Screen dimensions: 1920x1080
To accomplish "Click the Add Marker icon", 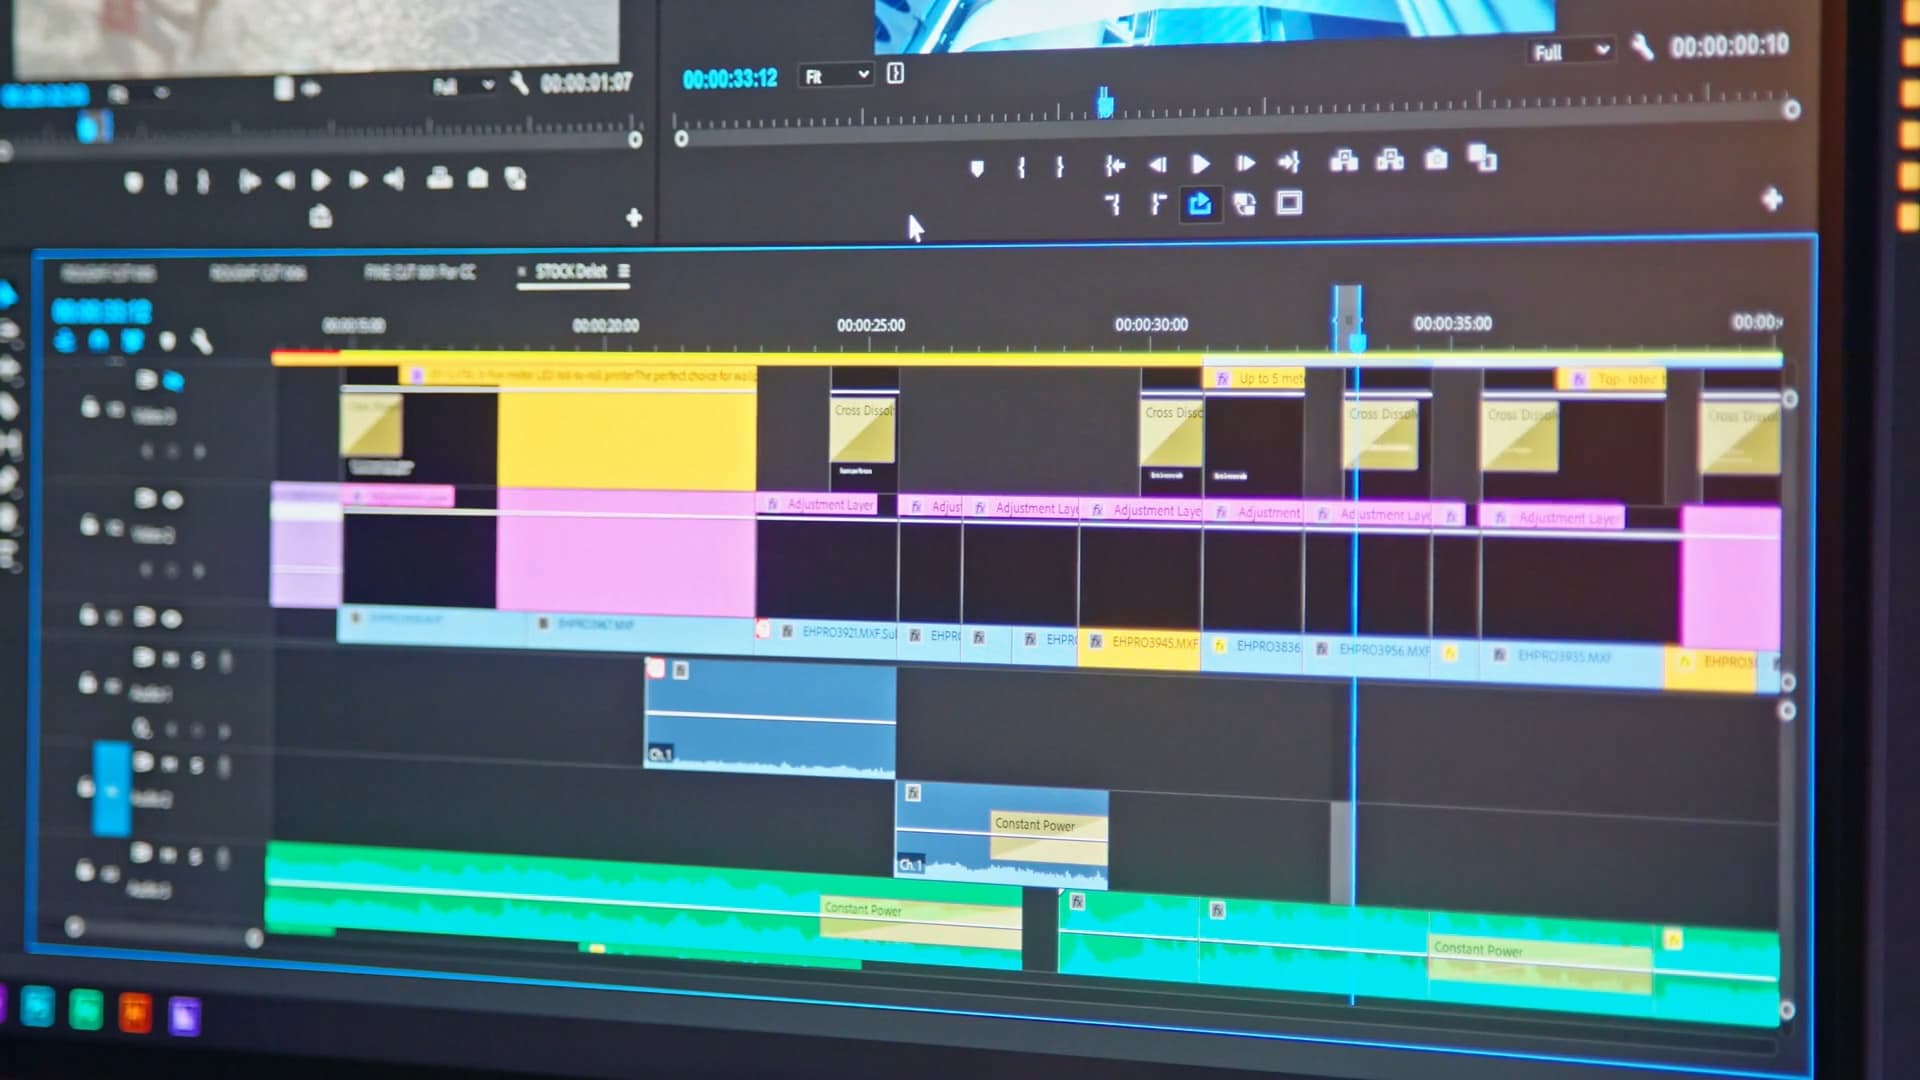I will (976, 167).
